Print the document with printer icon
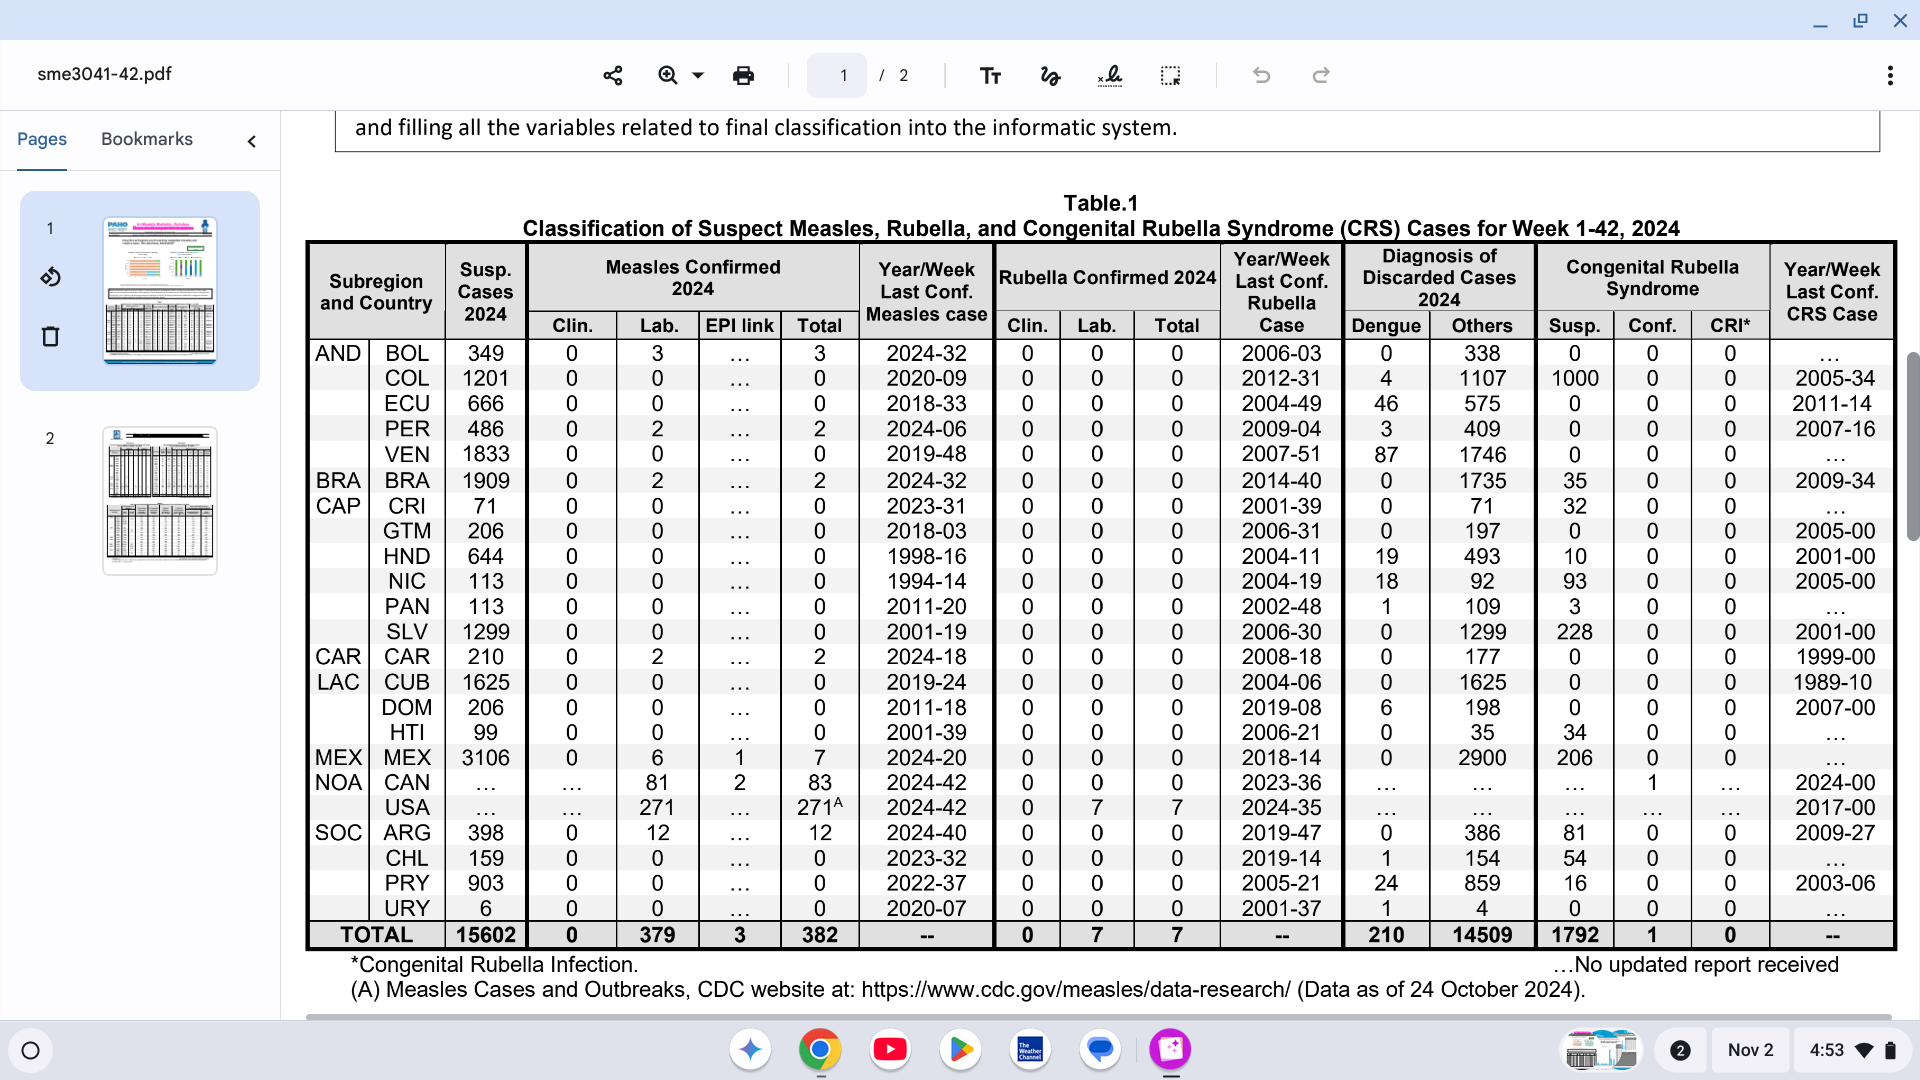 coord(743,75)
